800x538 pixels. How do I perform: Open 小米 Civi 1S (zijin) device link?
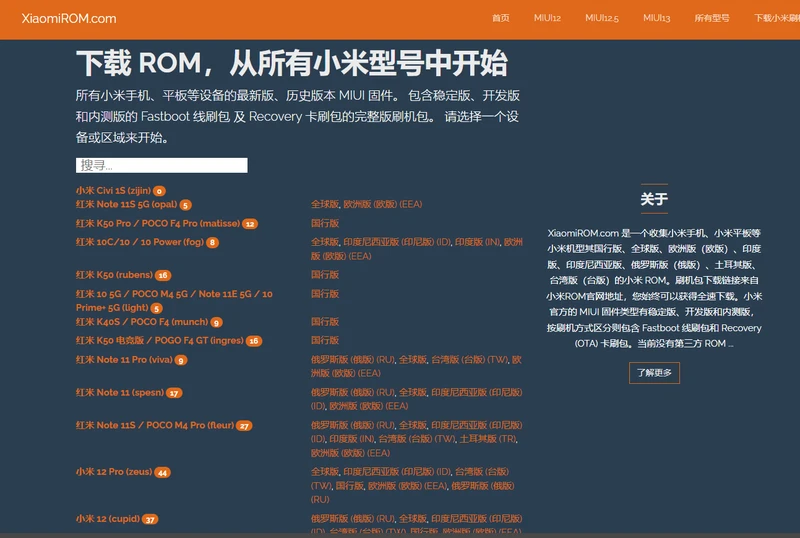point(113,190)
